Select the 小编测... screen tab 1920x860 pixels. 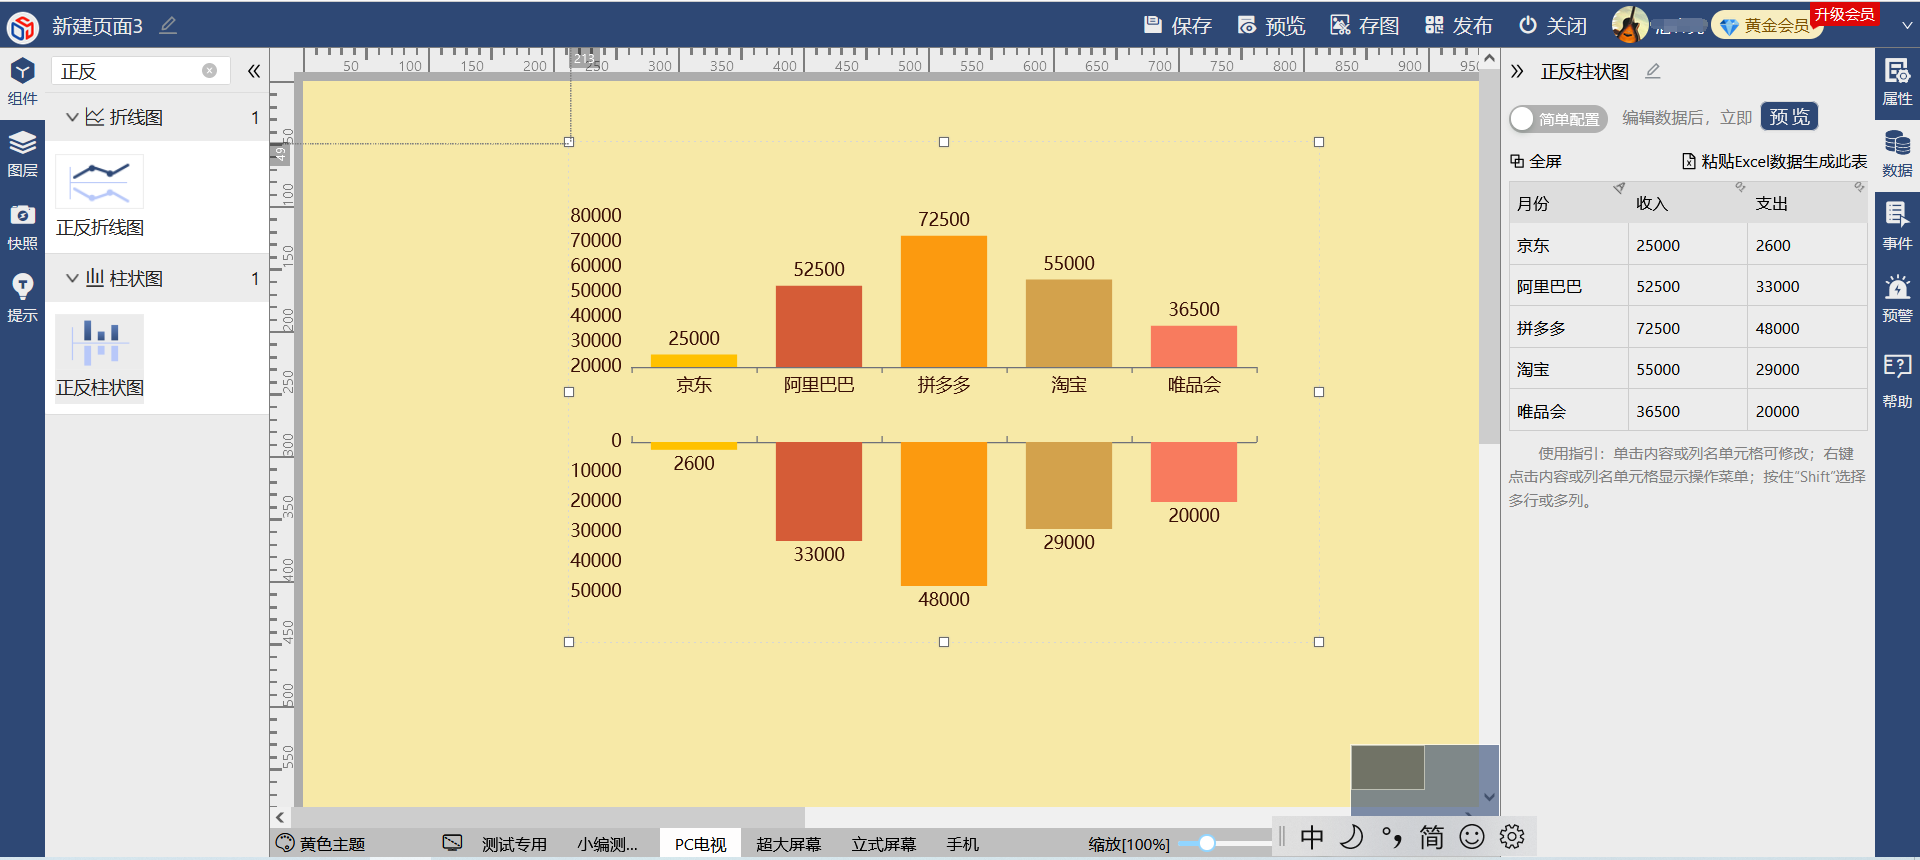tap(607, 844)
